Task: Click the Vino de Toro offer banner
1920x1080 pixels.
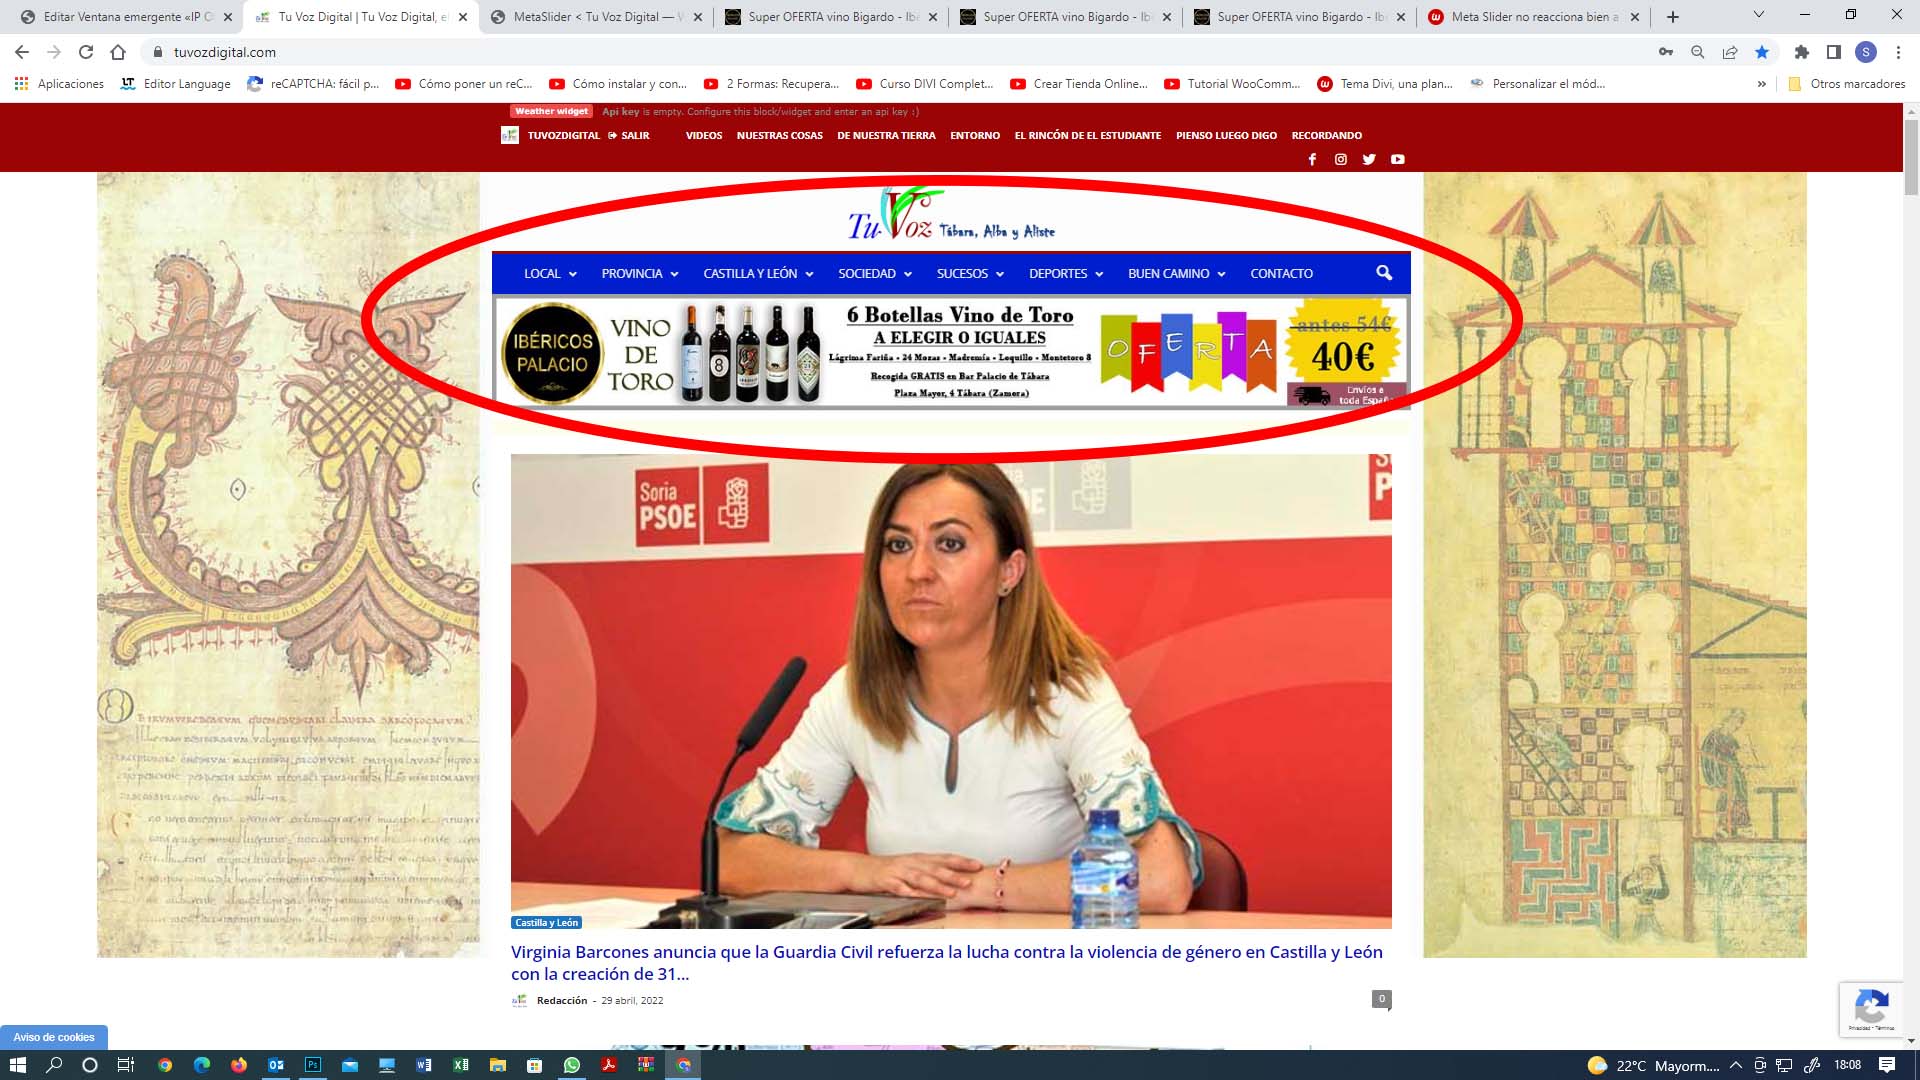Action: point(951,352)
